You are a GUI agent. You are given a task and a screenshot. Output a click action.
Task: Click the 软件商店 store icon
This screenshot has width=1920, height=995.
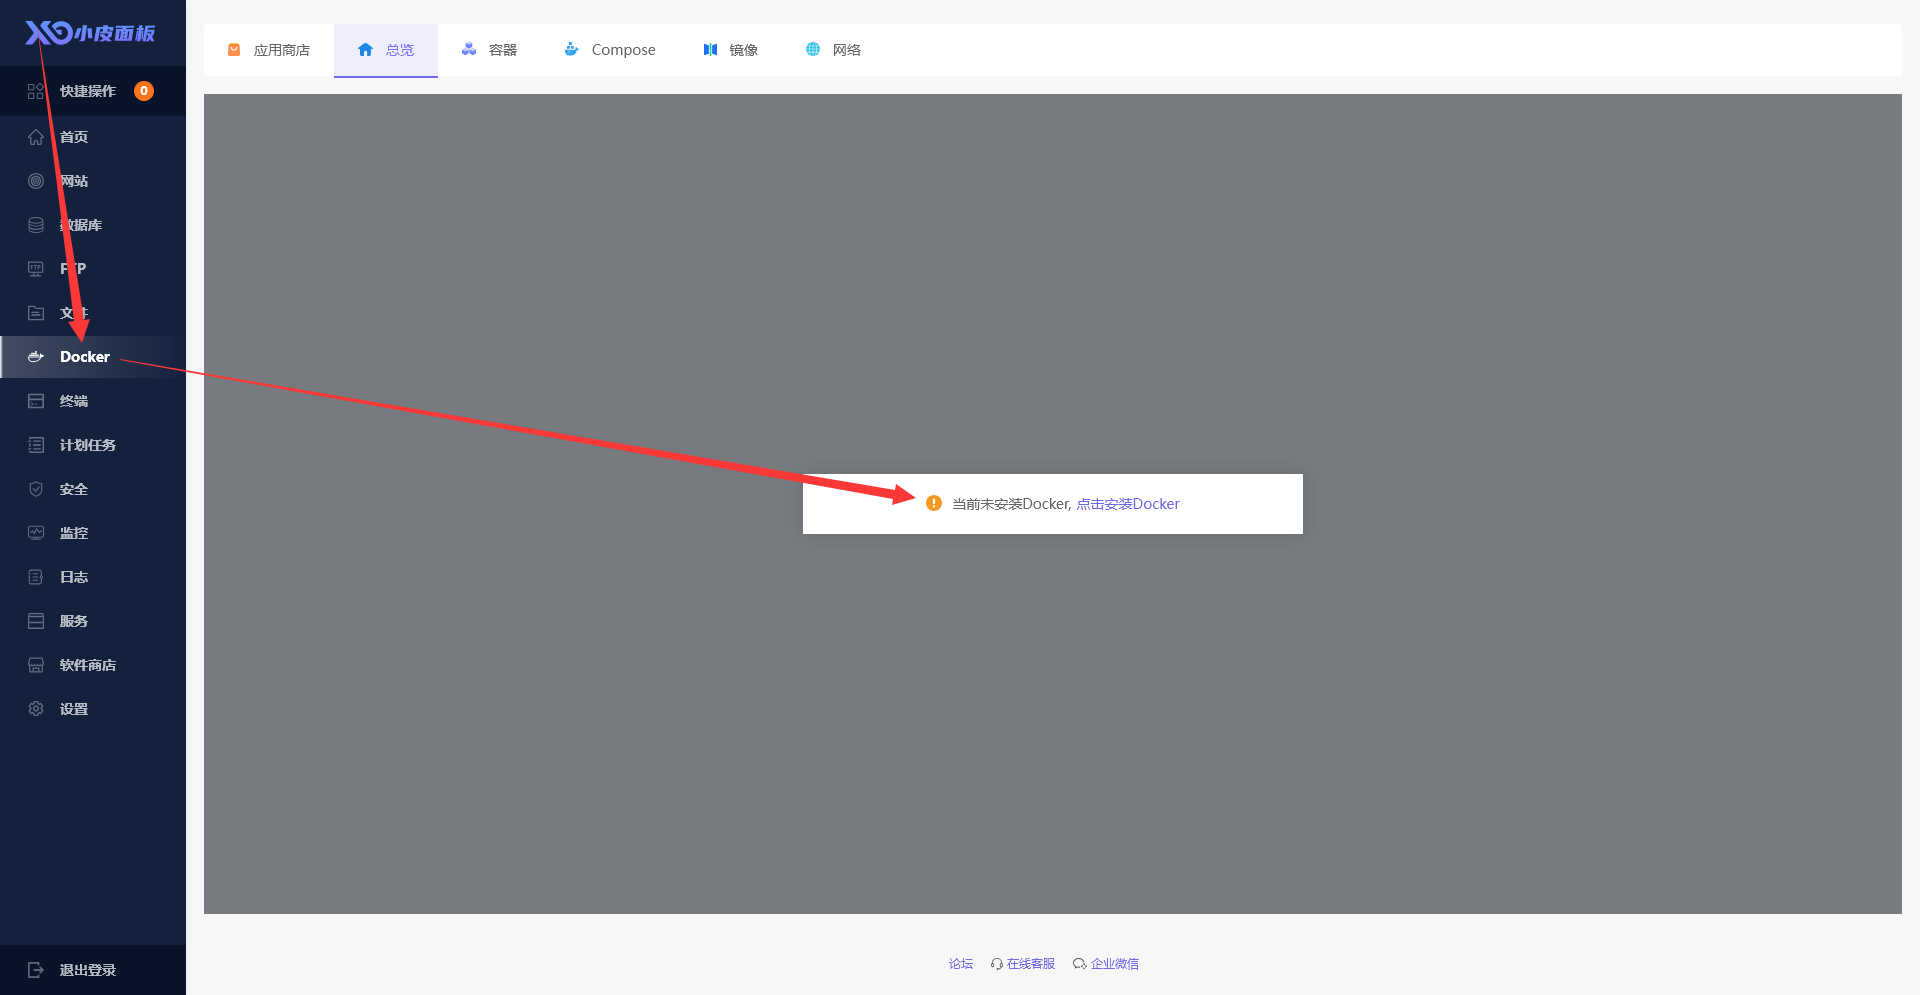[36, 665]
